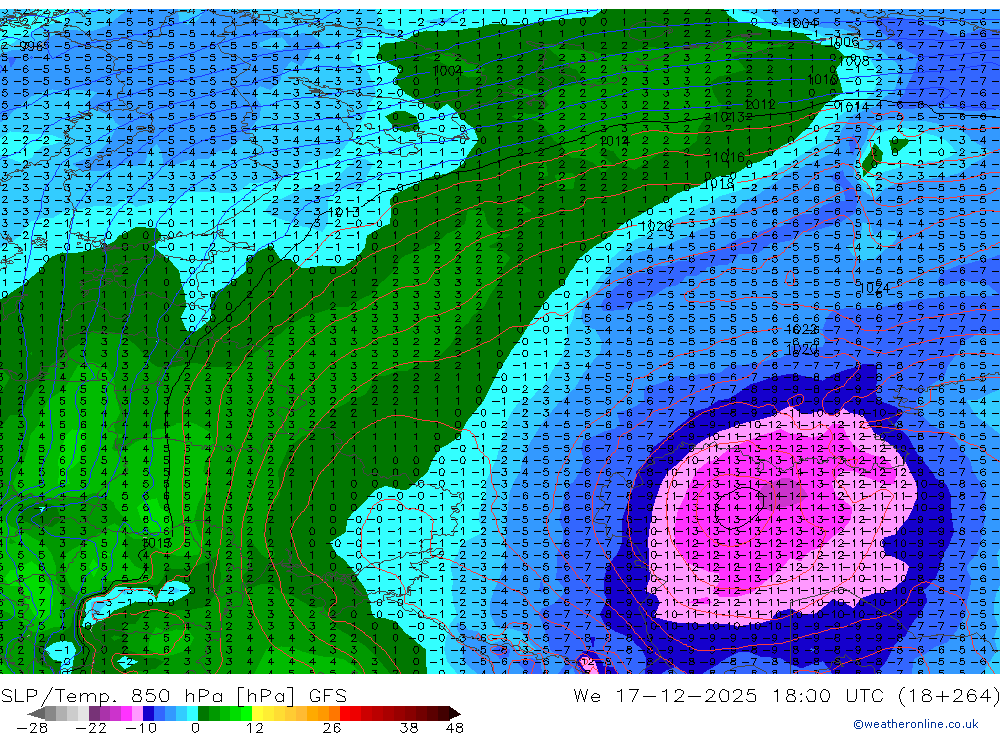Click the '1008' isobar label
The height and width of the screenshot is (733, 1000).
tap(853, 61)
